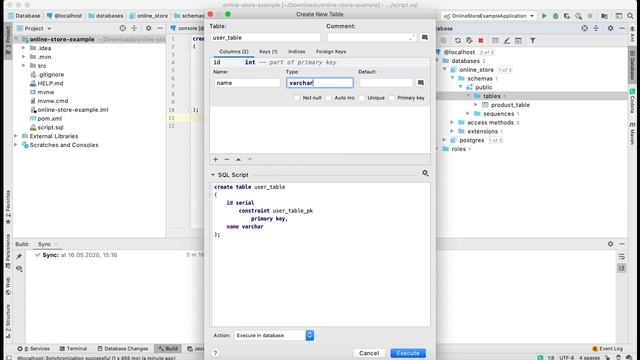Tick the Unique checkbox
Image resolution: width=640 pixels, height=360 pixels.
(x=361, y=98)
